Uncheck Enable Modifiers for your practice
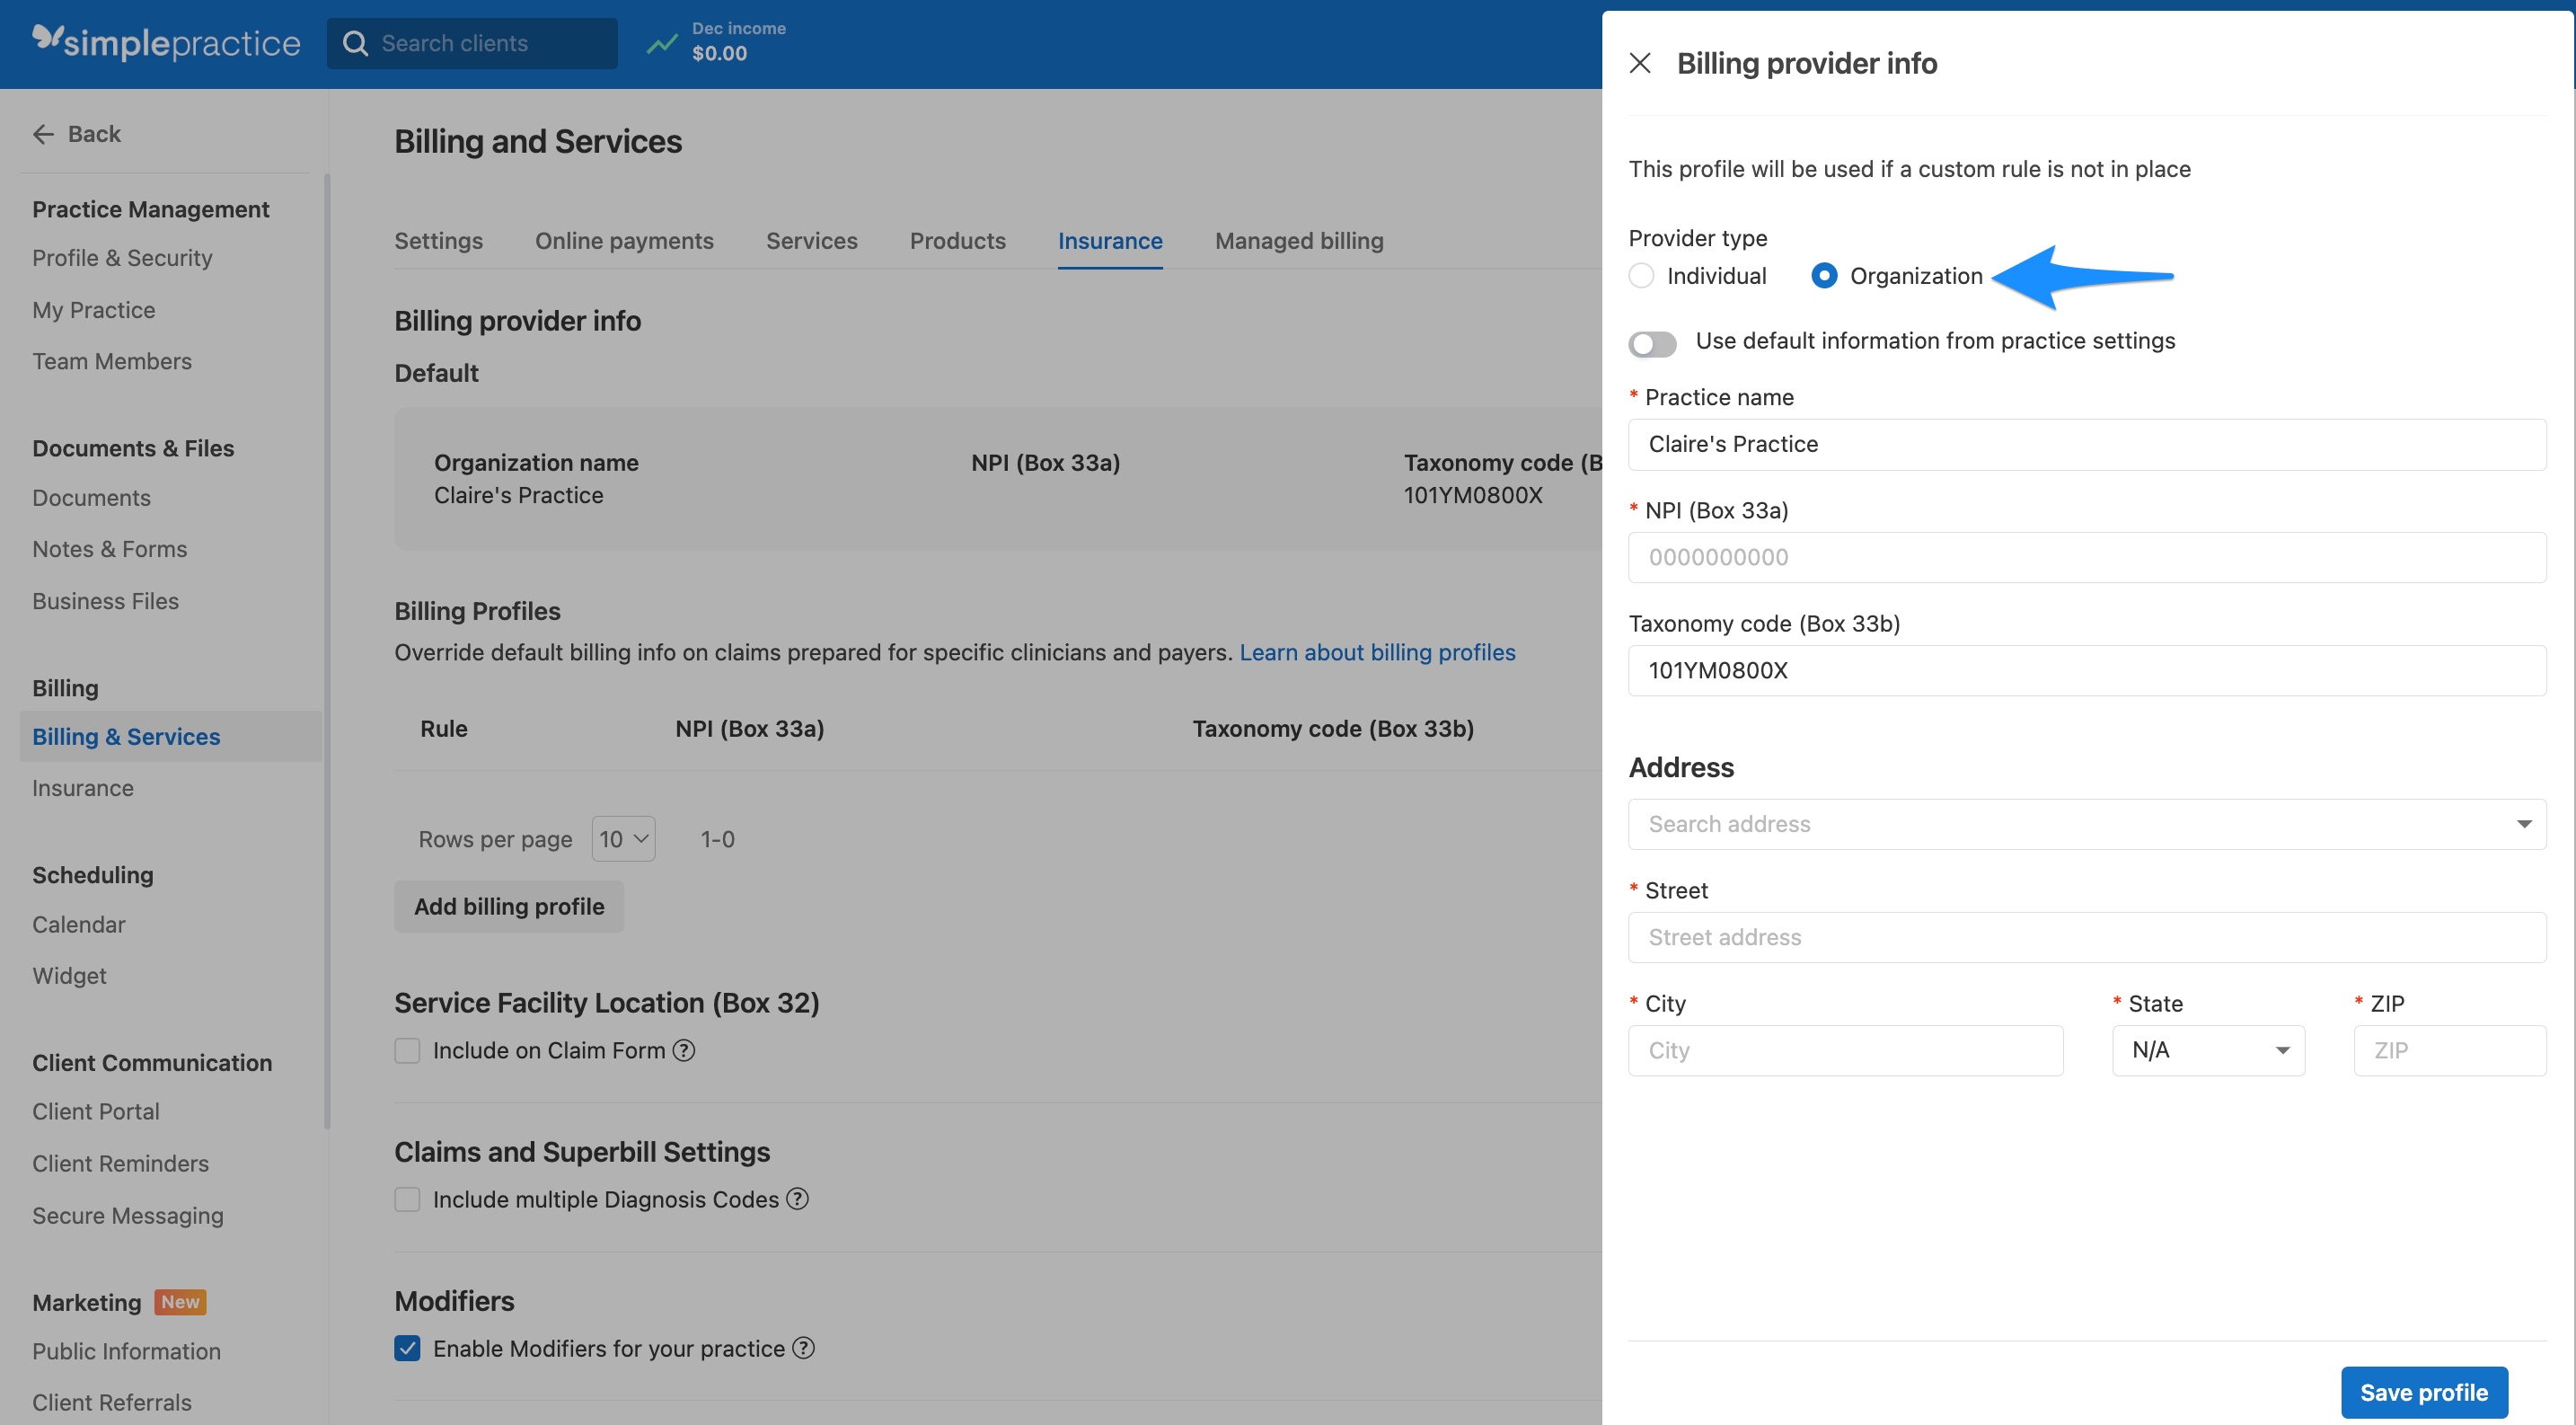The width and height of the screenshot is (2576, 1425). coord(407,1348)
